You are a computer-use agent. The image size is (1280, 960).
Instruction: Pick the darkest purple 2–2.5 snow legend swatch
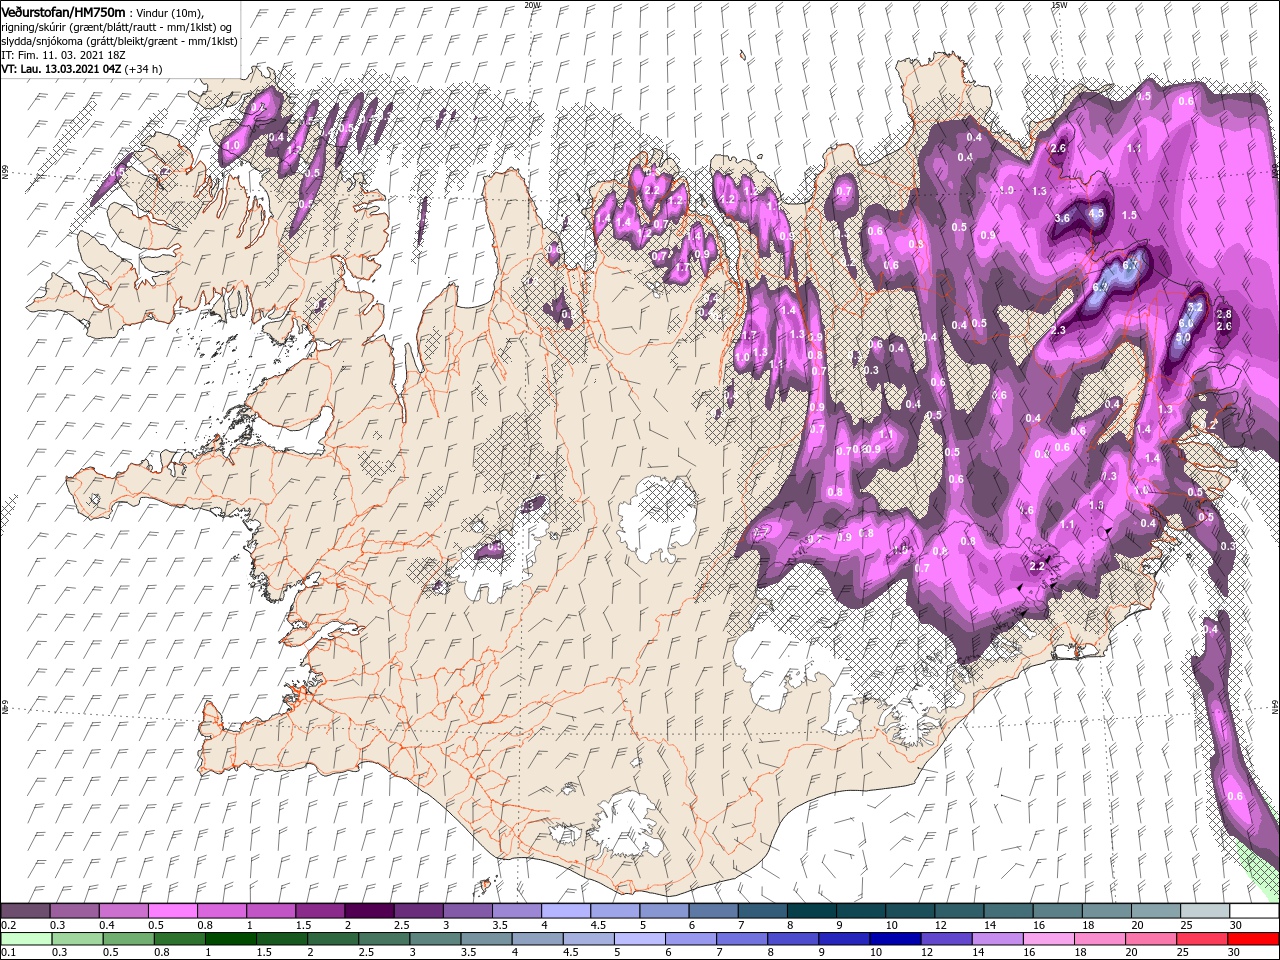click(x=369, y=911)
